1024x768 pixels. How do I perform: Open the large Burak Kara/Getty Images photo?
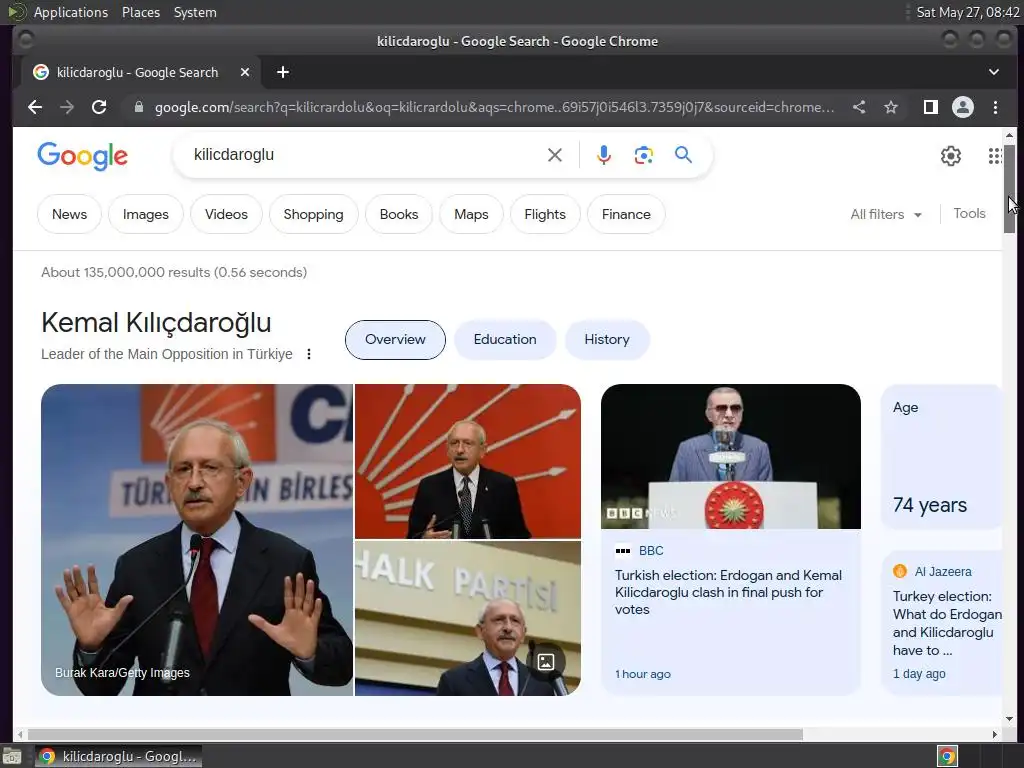(197, 540)
